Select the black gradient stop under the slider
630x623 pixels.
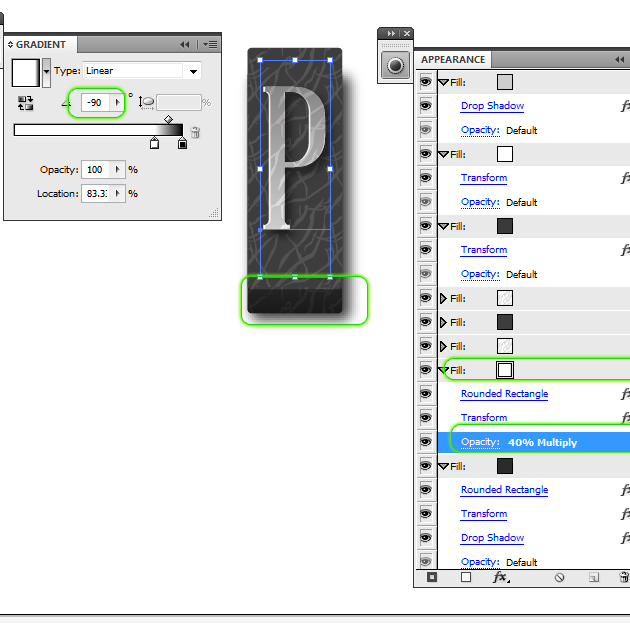182,143
